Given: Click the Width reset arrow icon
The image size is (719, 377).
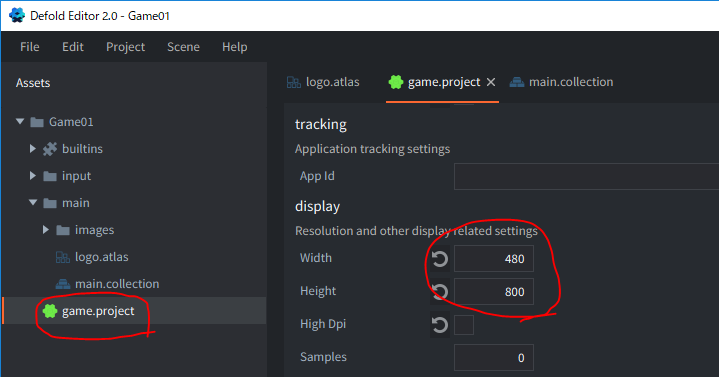Looking at the screenshot, I should click(x=440, y=259).
